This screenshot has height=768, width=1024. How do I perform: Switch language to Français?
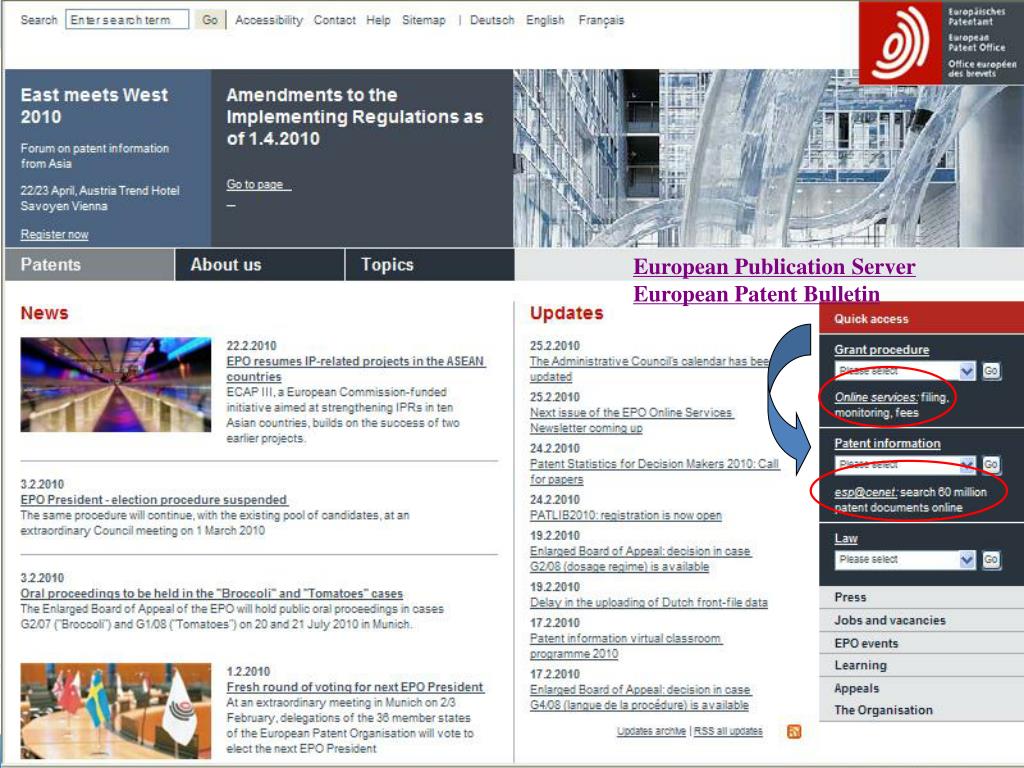601,20
